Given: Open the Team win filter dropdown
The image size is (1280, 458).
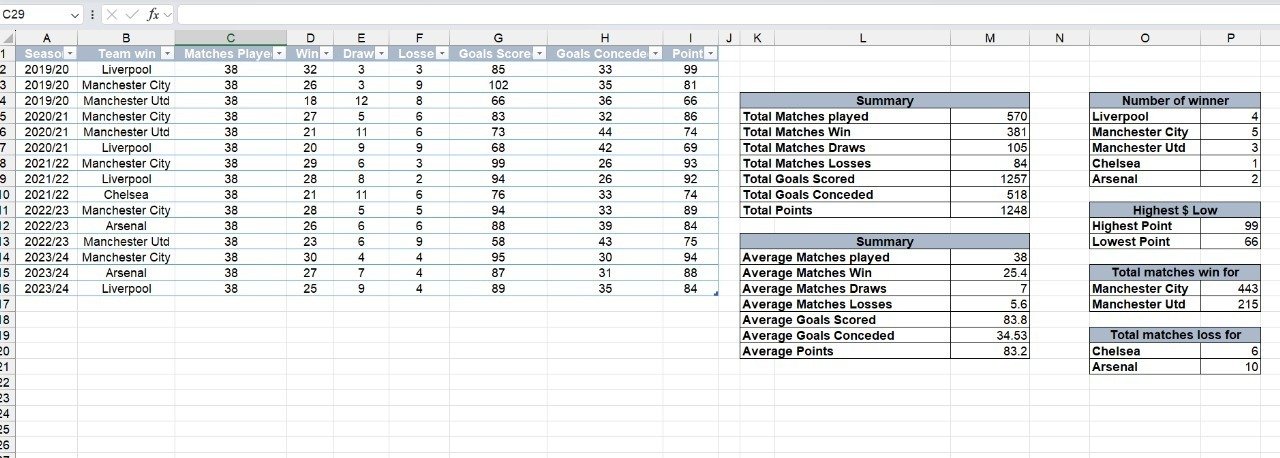Looking at the screenshot, I should click(166, 54).
